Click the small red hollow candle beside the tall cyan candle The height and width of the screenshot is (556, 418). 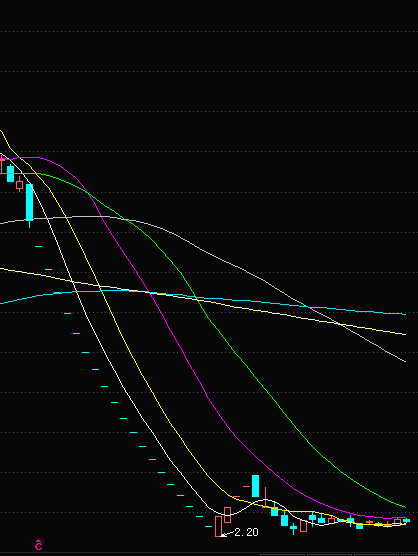tap(19, 185)
